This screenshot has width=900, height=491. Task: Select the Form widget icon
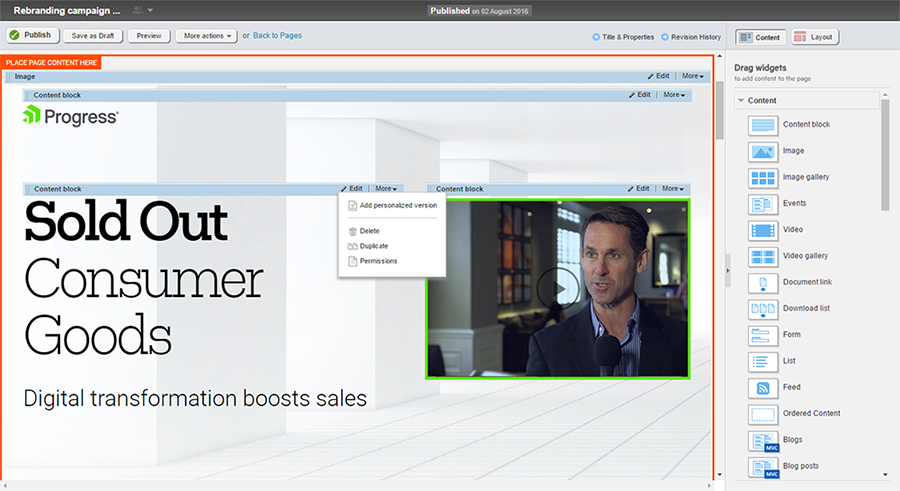pyautogui.click(x=763, y=335)
